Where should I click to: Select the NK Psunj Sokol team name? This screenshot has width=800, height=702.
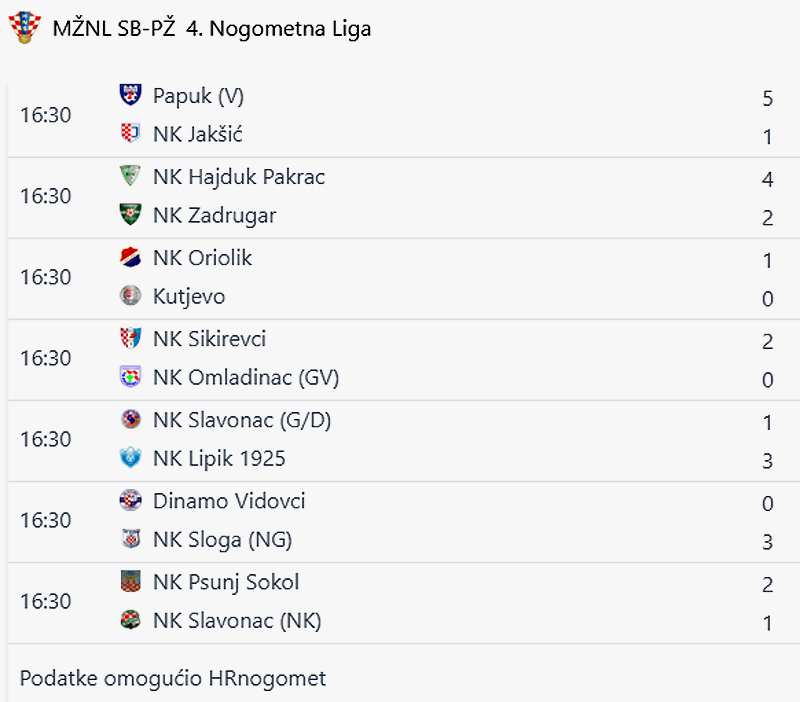(x=226, y=582)
